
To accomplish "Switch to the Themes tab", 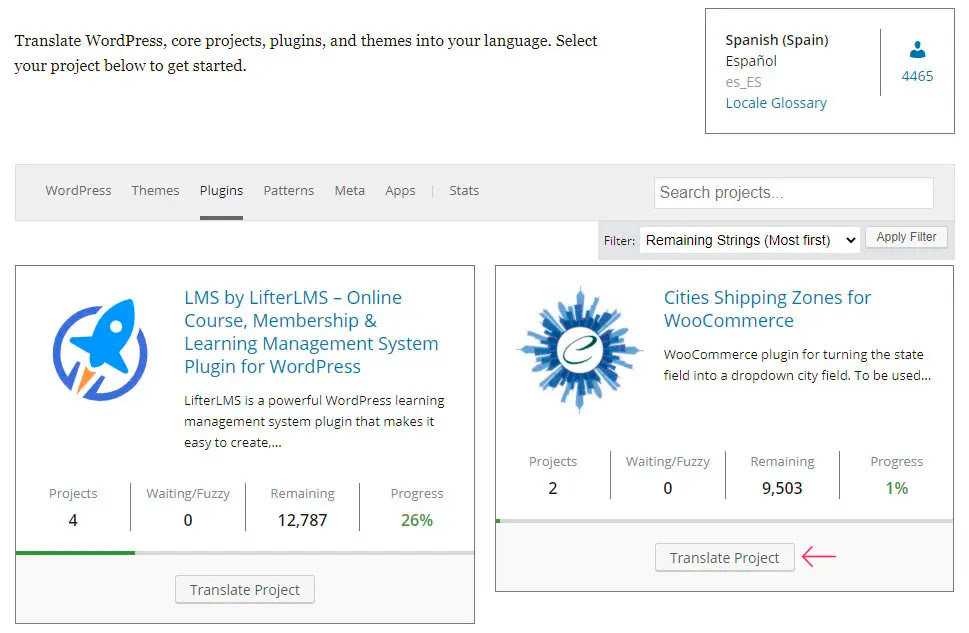I will 155,190.
